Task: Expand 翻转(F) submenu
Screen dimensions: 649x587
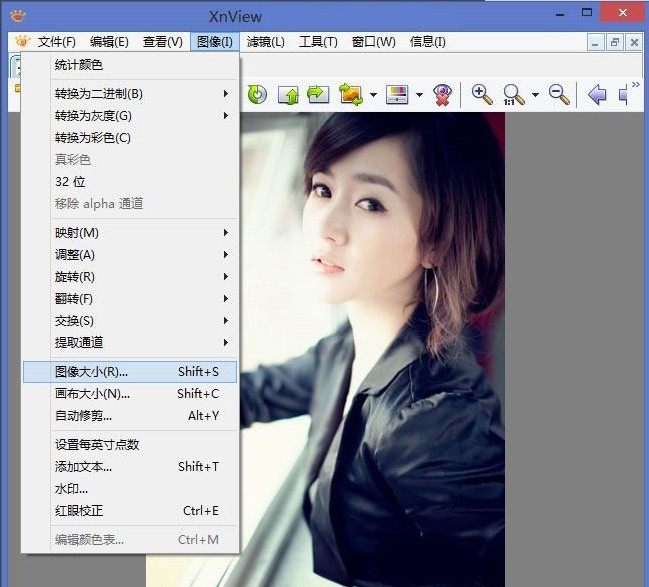Action: click(x=130, y=299)
